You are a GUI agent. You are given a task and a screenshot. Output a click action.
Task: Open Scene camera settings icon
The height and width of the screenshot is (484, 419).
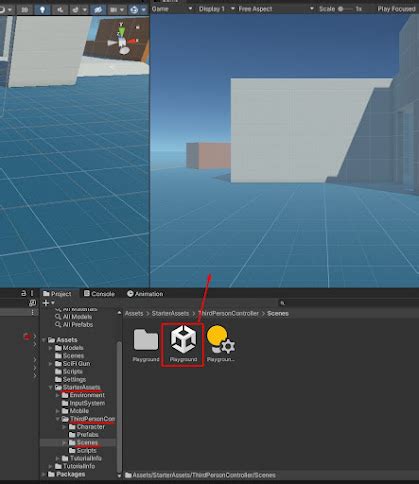(114, 10)
